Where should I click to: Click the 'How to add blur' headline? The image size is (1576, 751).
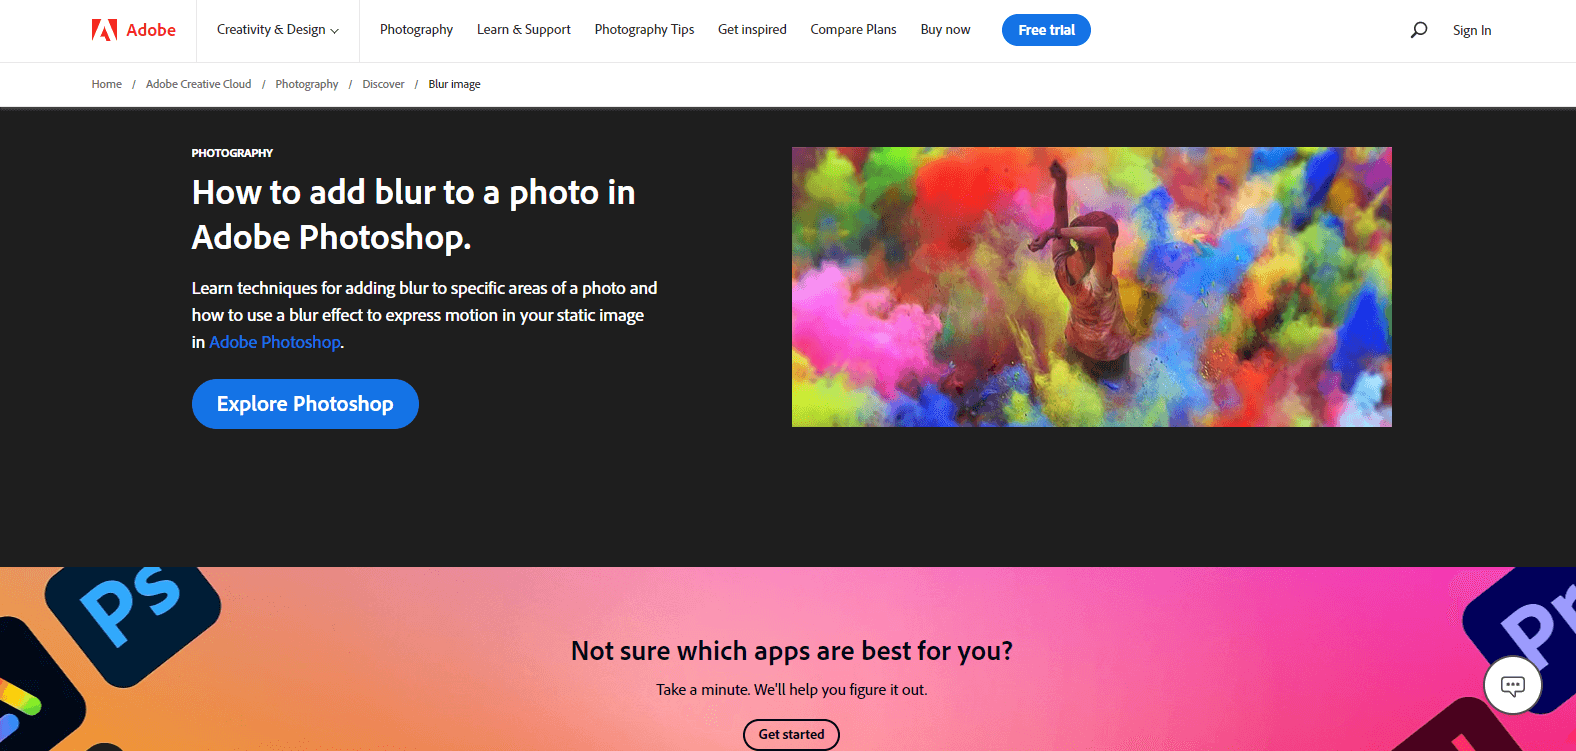click(413, 214)
